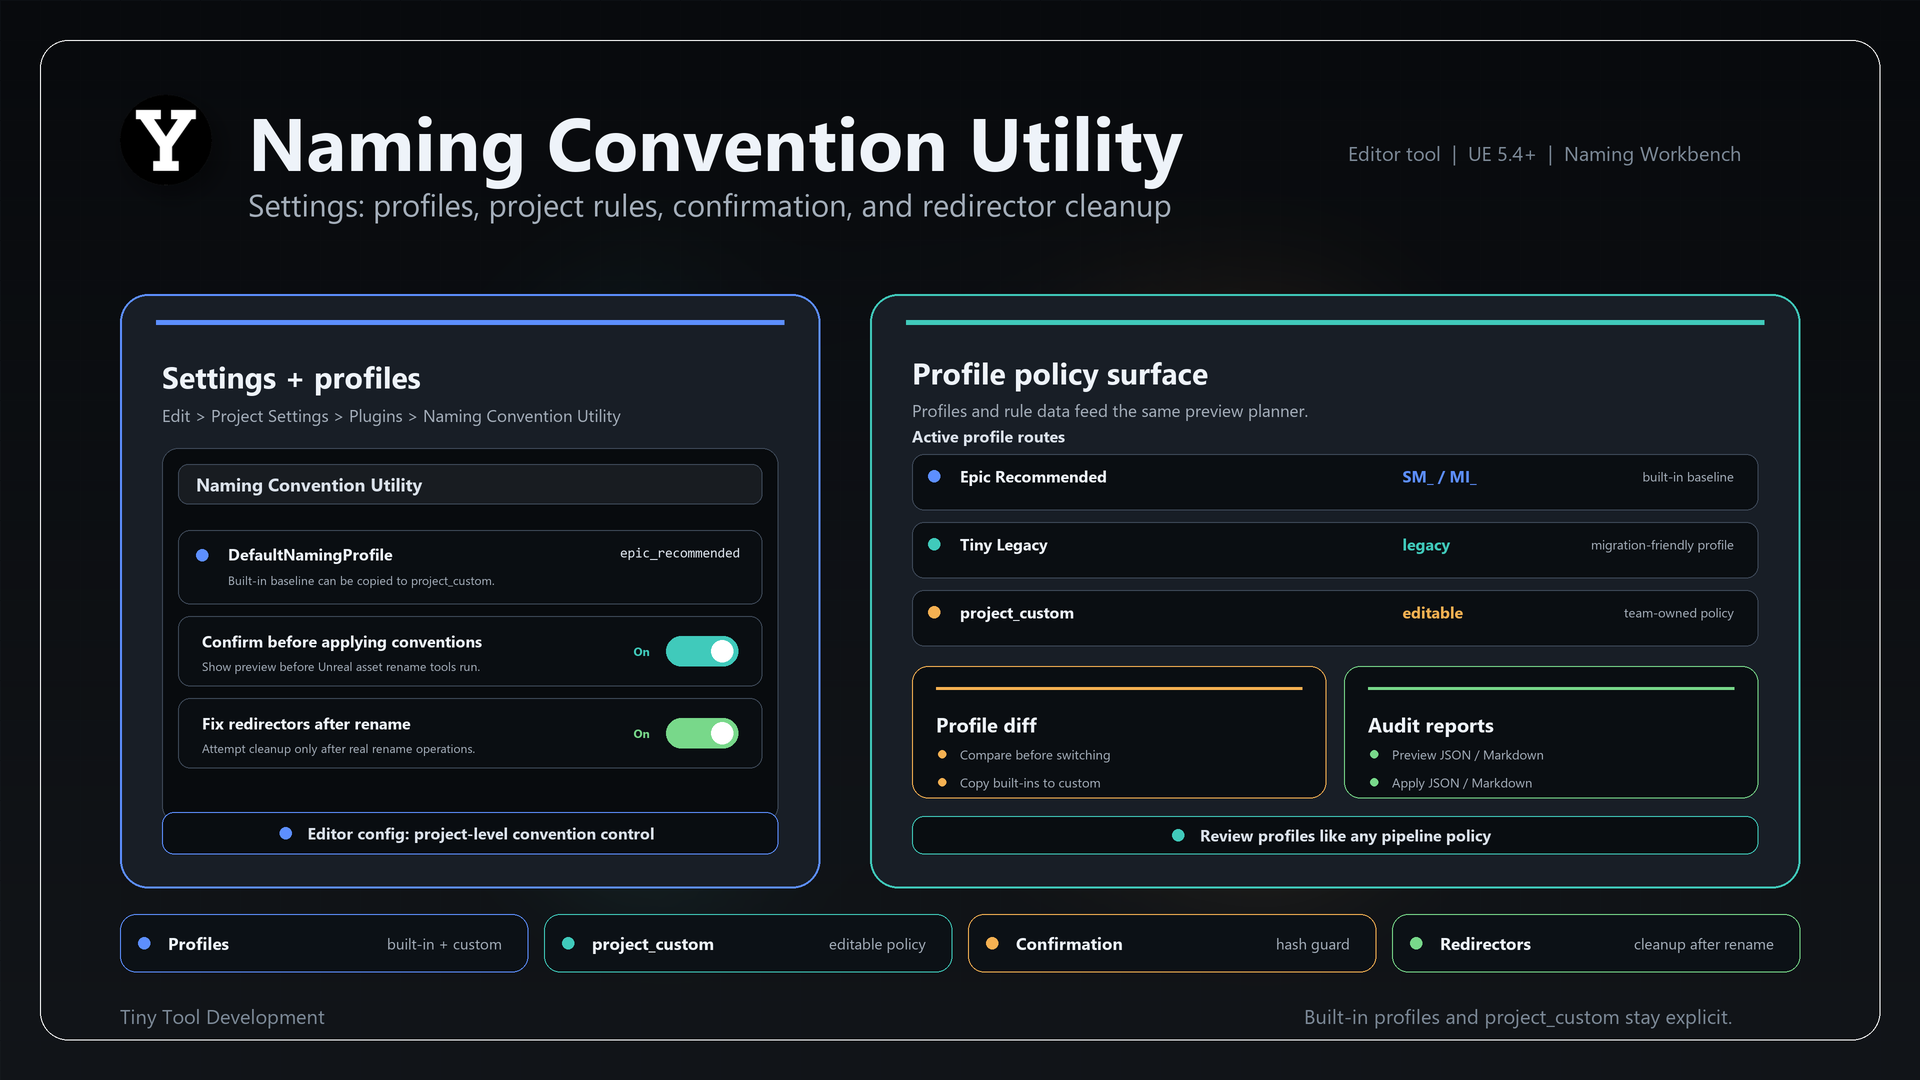1920x1080 pixels.
Task: Select the DefaultNamingProfile row
Action: tap(470, 567)
